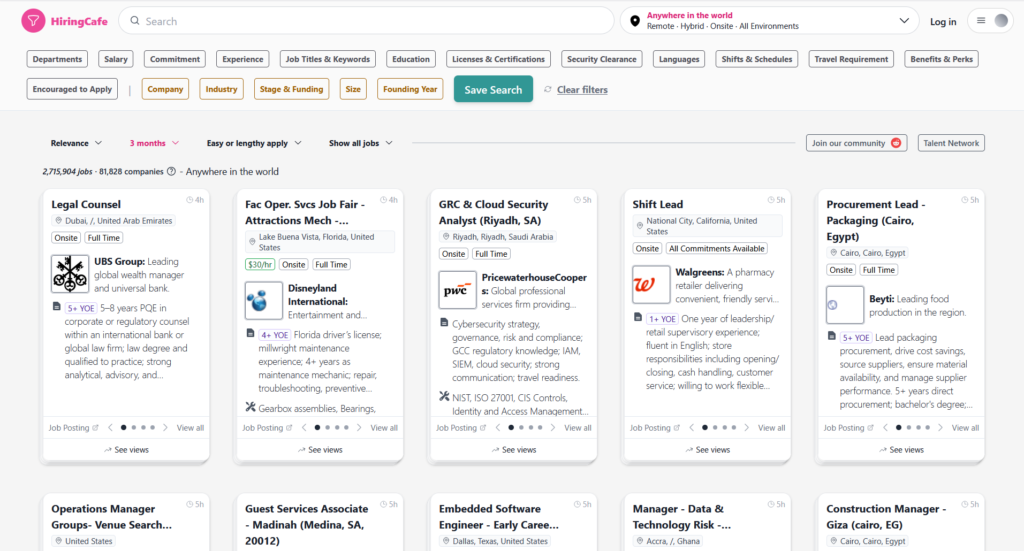Open See views on Shift Lead card

click(x=707, y=450)
